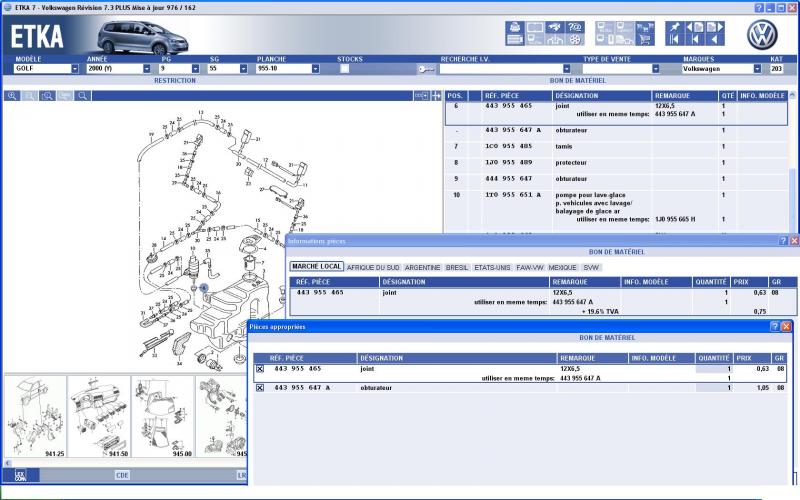Click the plain magnifier icon in diagram toolbar
Screen dimensions: 800x500
point(82,96)
